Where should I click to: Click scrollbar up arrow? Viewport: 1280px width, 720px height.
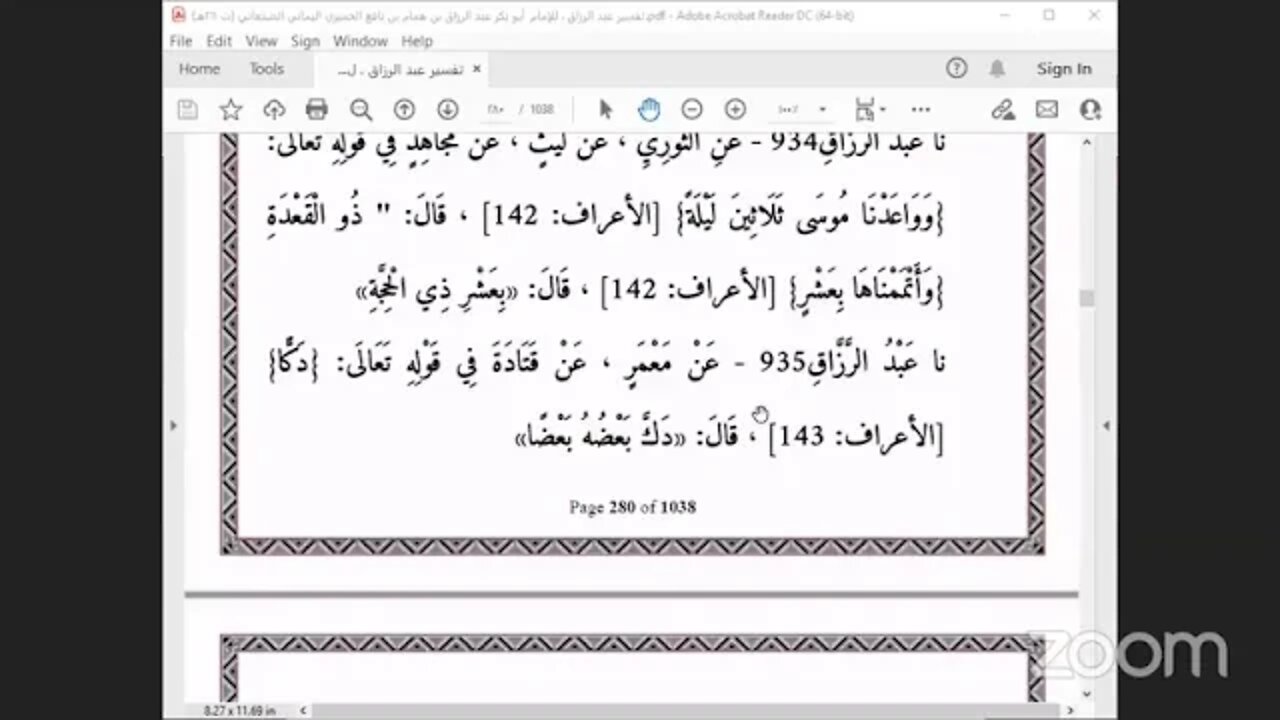(x=1087, y=141)
